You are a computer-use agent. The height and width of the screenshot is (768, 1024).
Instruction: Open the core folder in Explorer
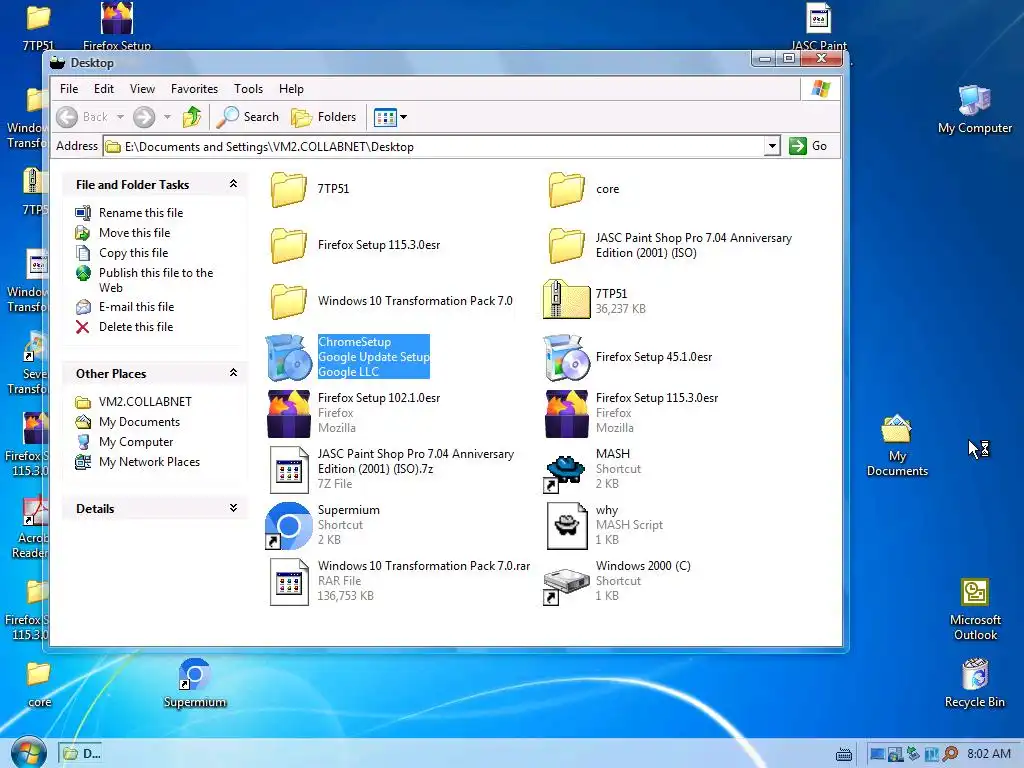[x=566, y=189]
